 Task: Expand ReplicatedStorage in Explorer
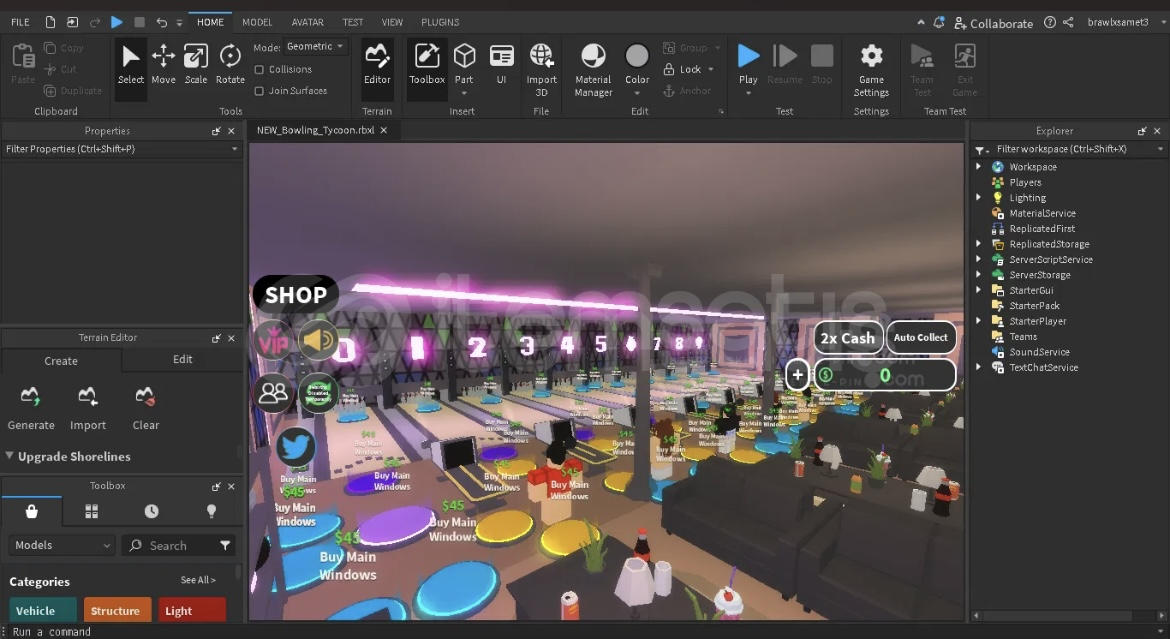[978, 244]
